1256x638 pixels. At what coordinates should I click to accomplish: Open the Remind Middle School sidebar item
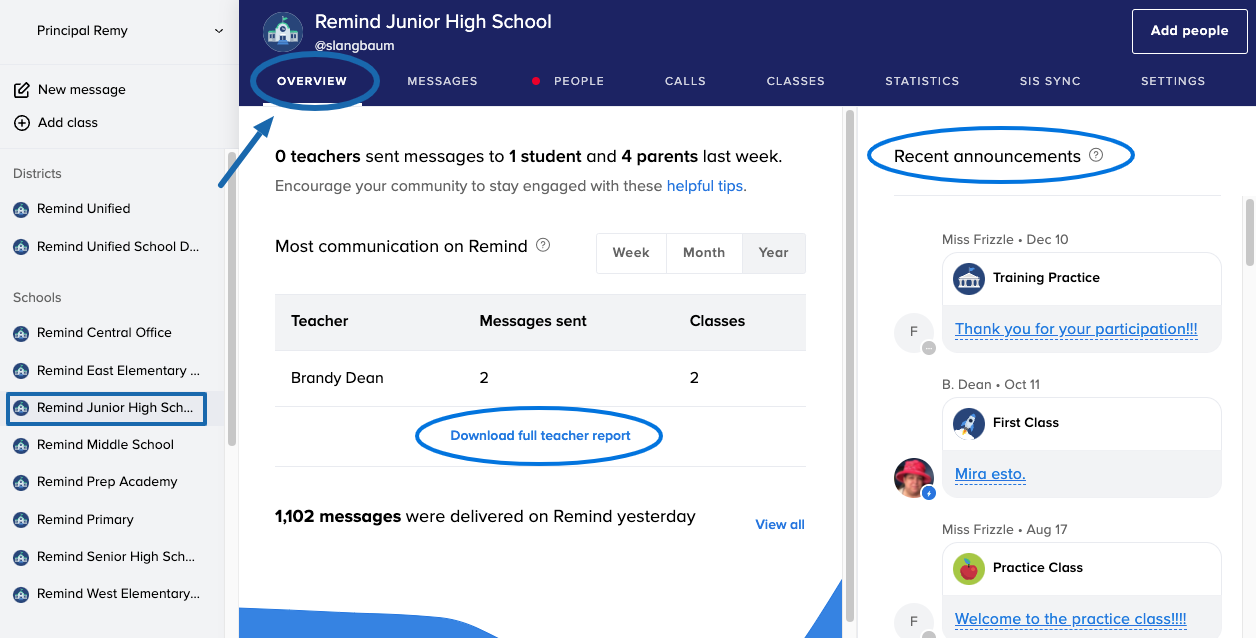coord(105,445)
